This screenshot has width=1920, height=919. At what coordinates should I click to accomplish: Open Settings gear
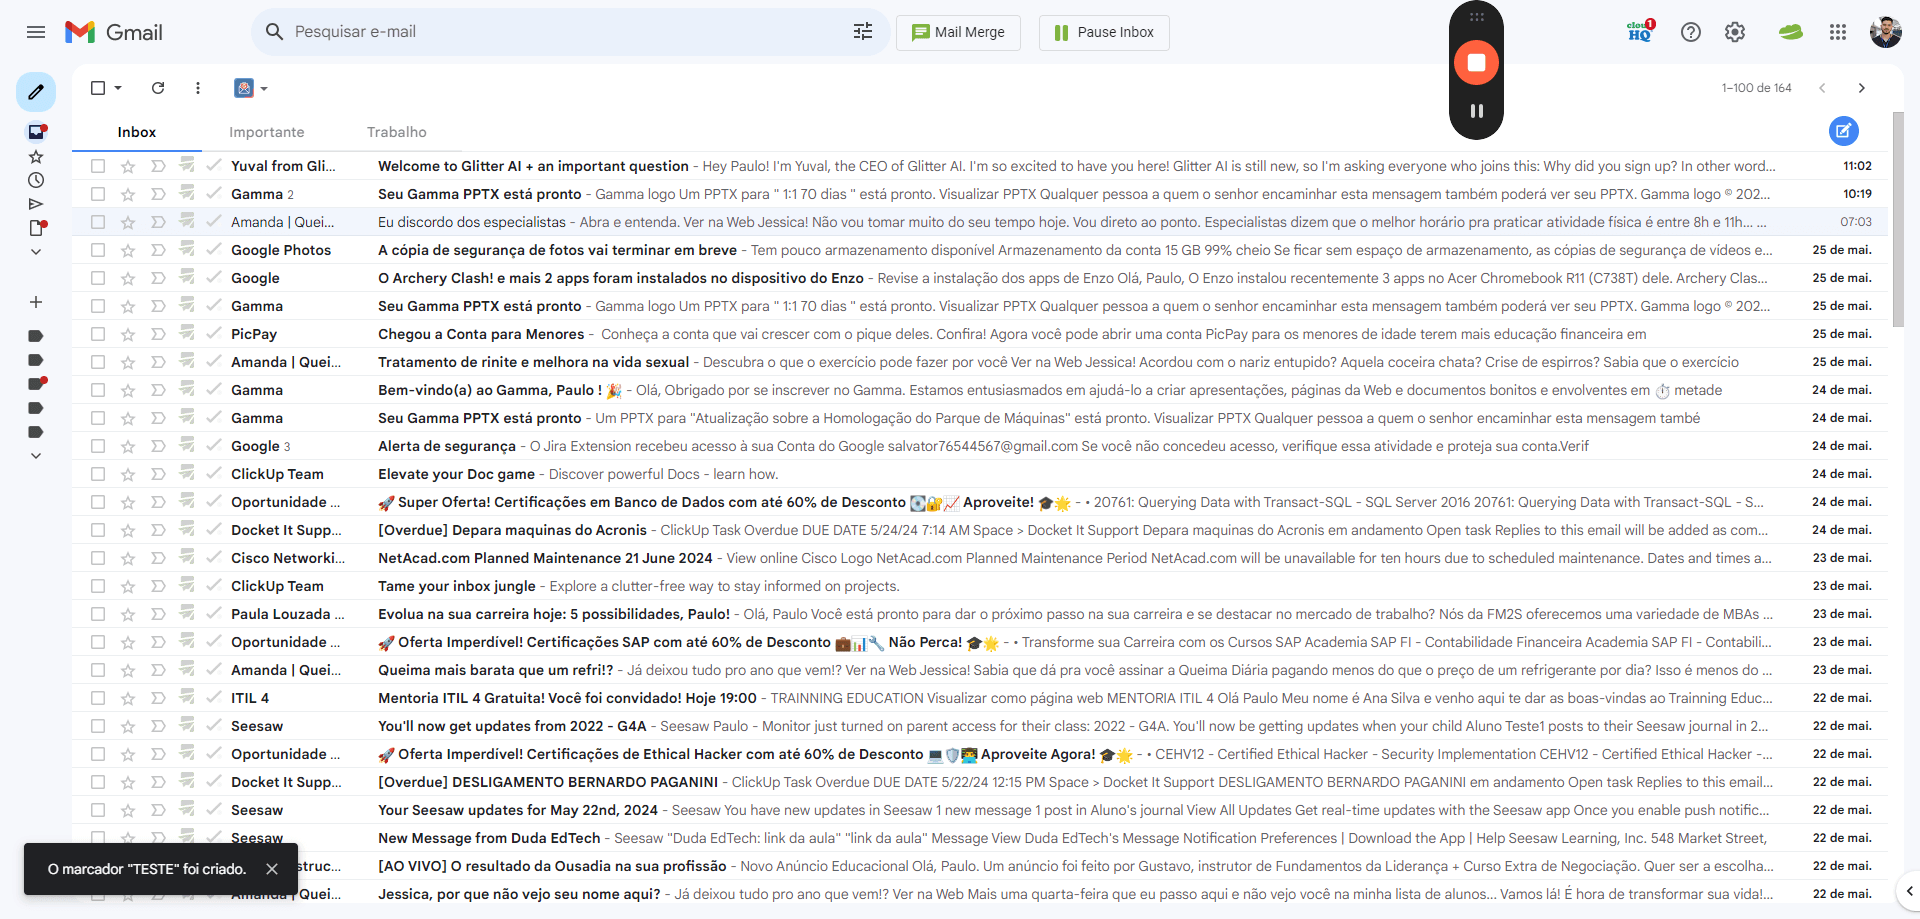click(x=1735, y=32)
